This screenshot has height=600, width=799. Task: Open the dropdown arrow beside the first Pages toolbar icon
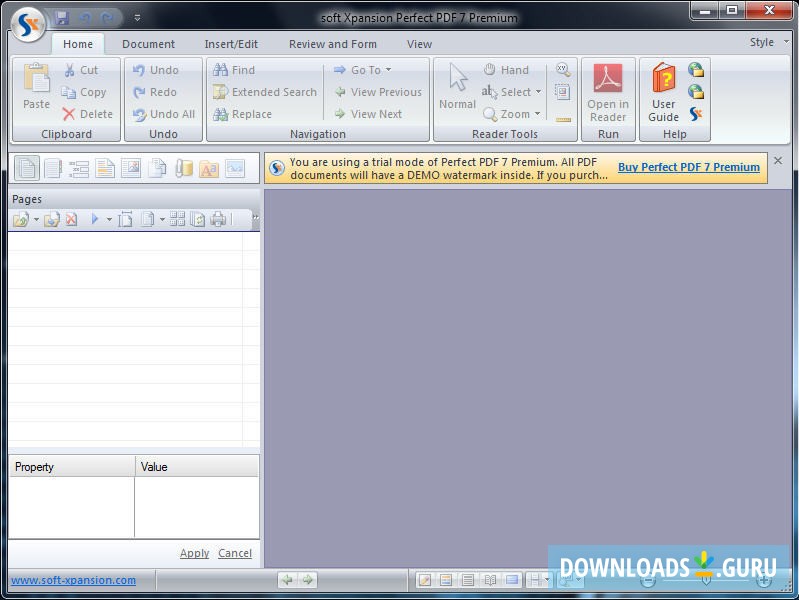click(x=36, y=220)
